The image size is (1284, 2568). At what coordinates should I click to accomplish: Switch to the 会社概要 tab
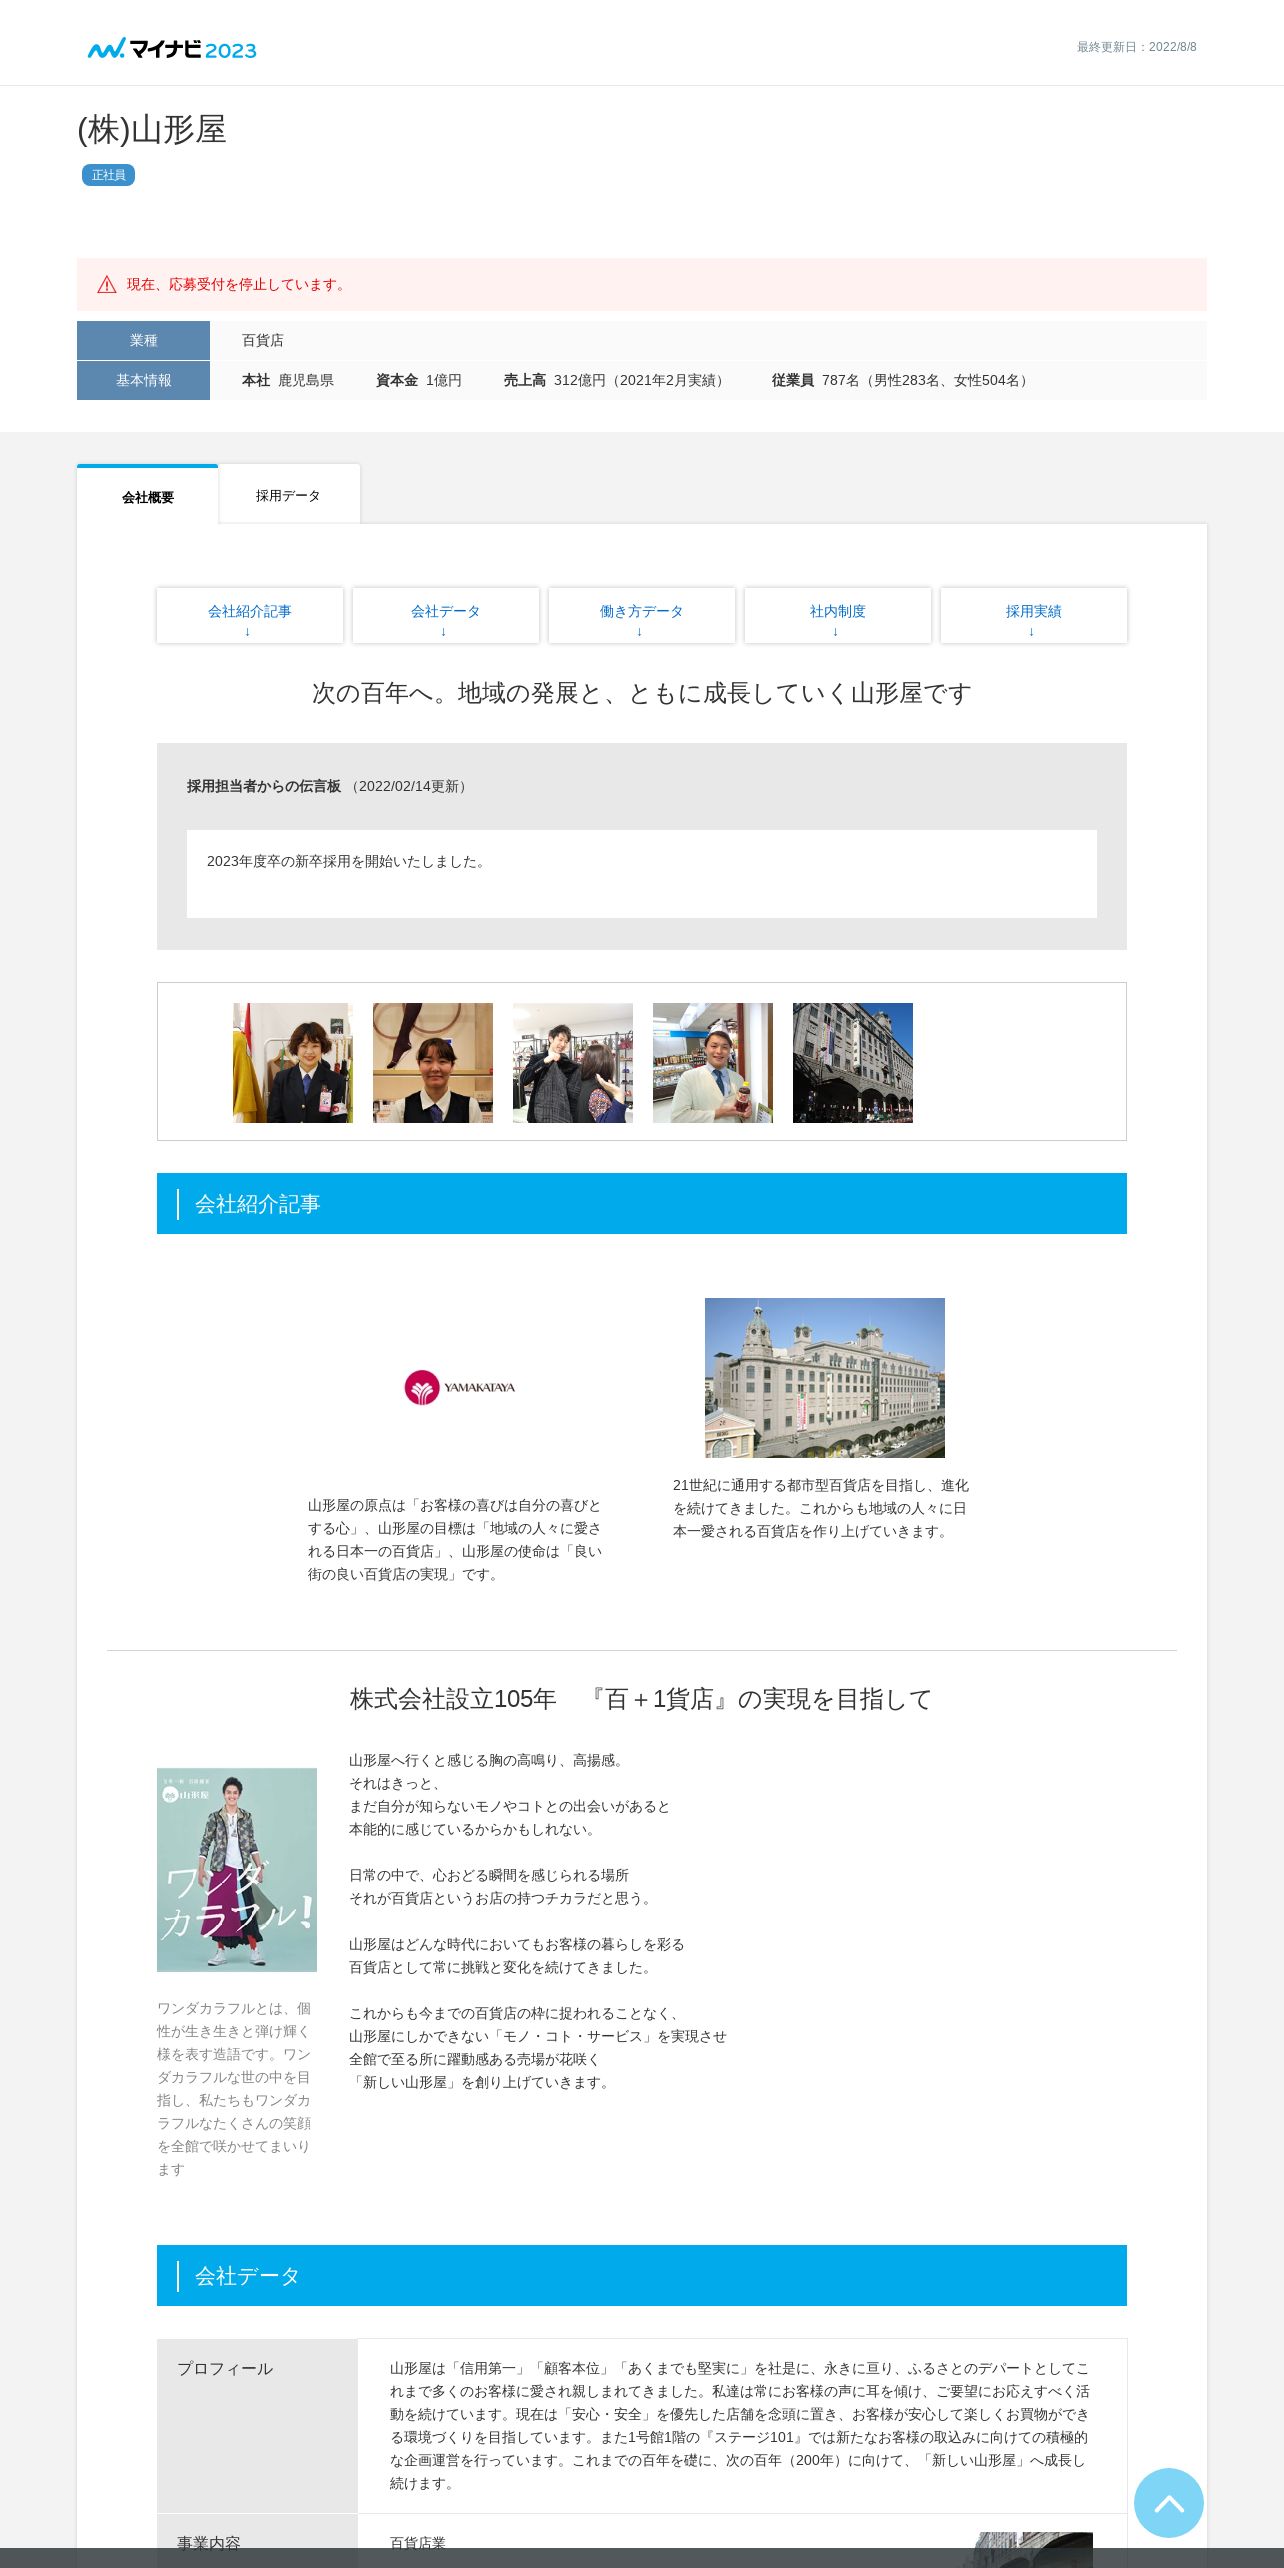coord(148,496)
